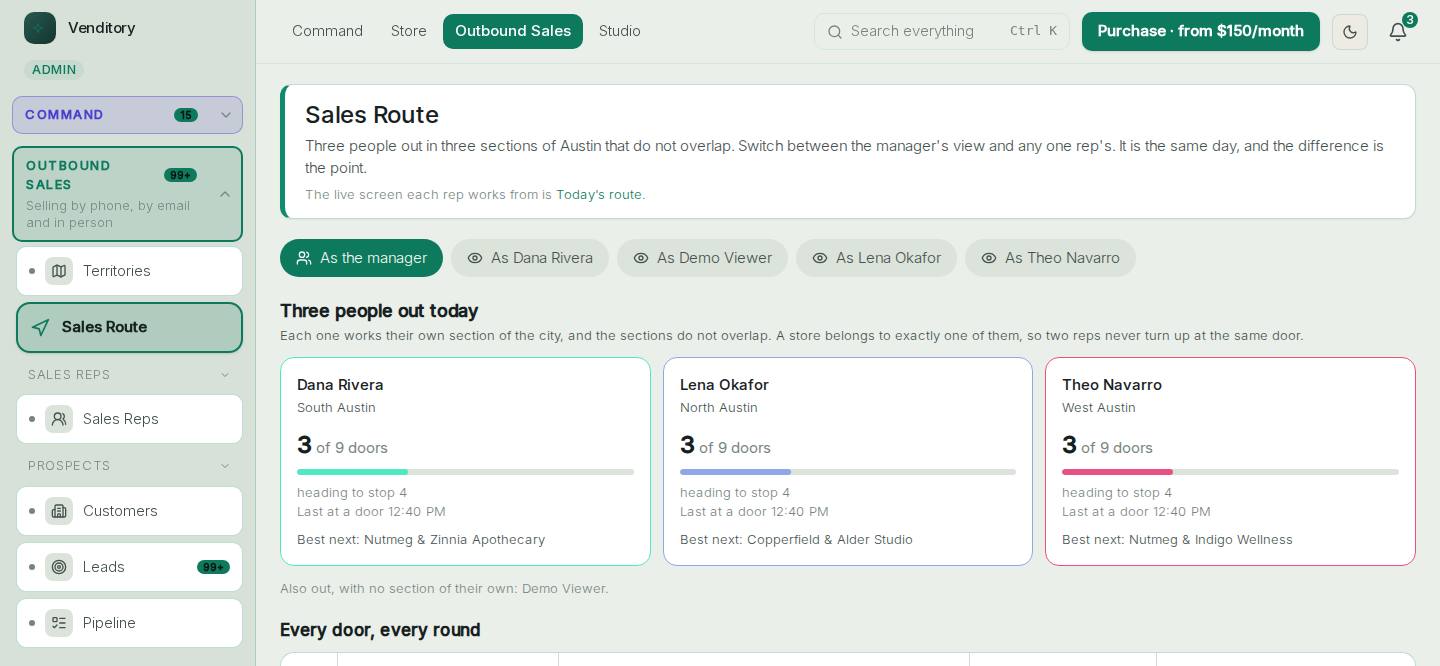Open the Studio top tab
Image resolution: width=1440 pixels, height=666 pixels.
(x=620, y=32)
